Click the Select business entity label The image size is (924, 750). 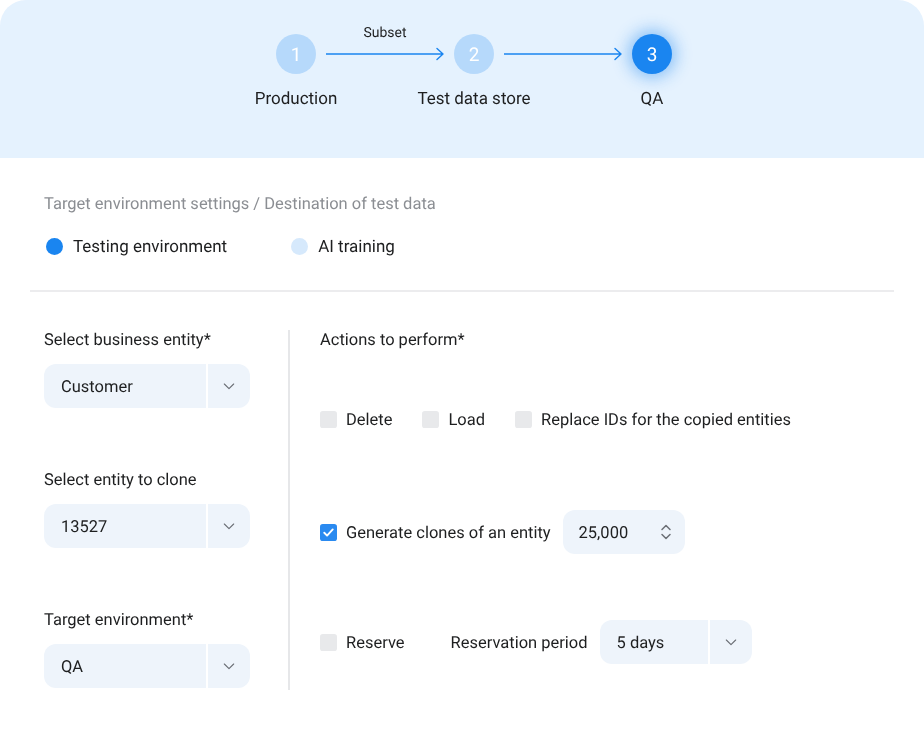[127, 339]
